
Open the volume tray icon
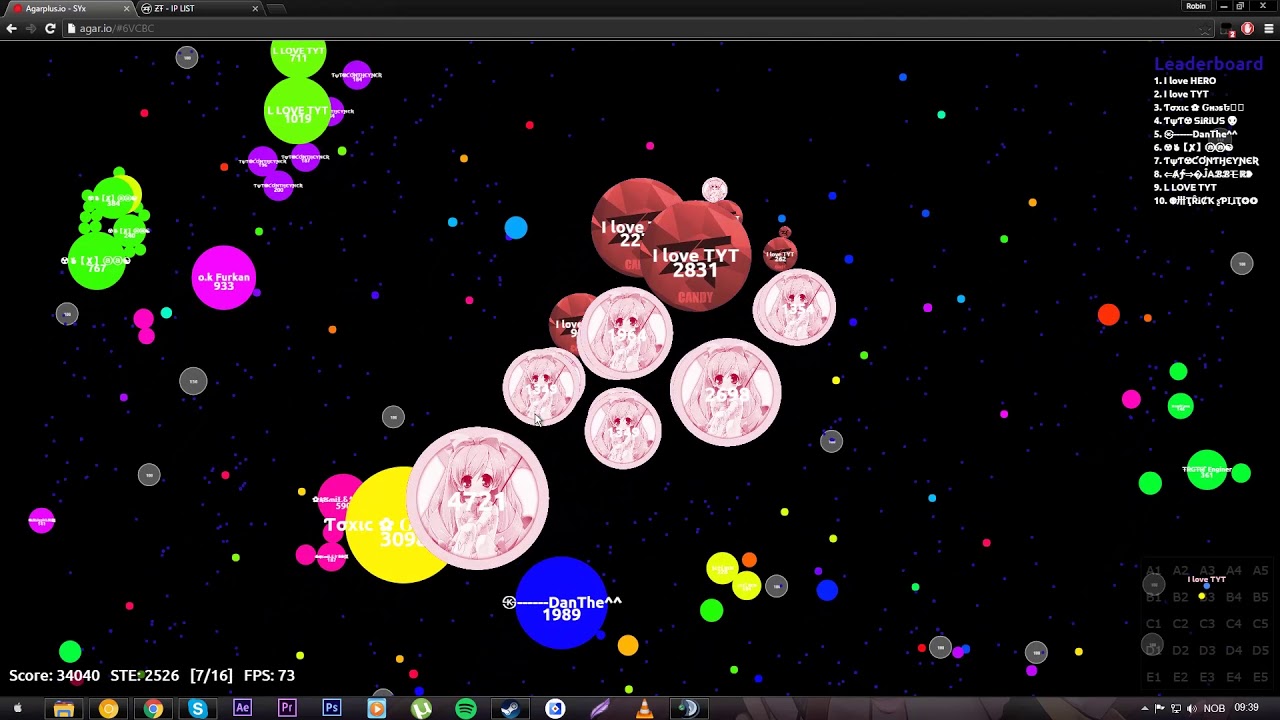[x=1191, y=709]
